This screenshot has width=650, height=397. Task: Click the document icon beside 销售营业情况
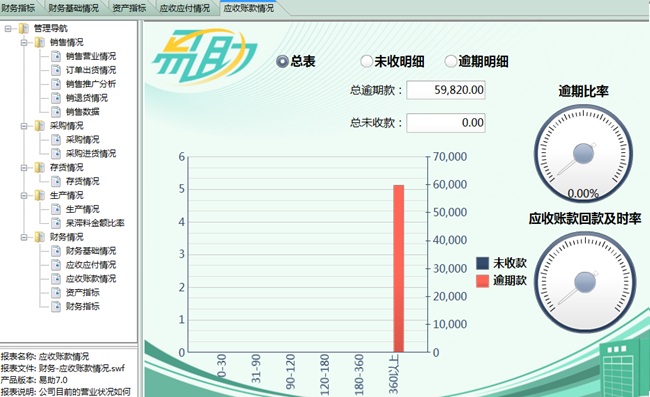pyautogui.click(x=56, y=56)
